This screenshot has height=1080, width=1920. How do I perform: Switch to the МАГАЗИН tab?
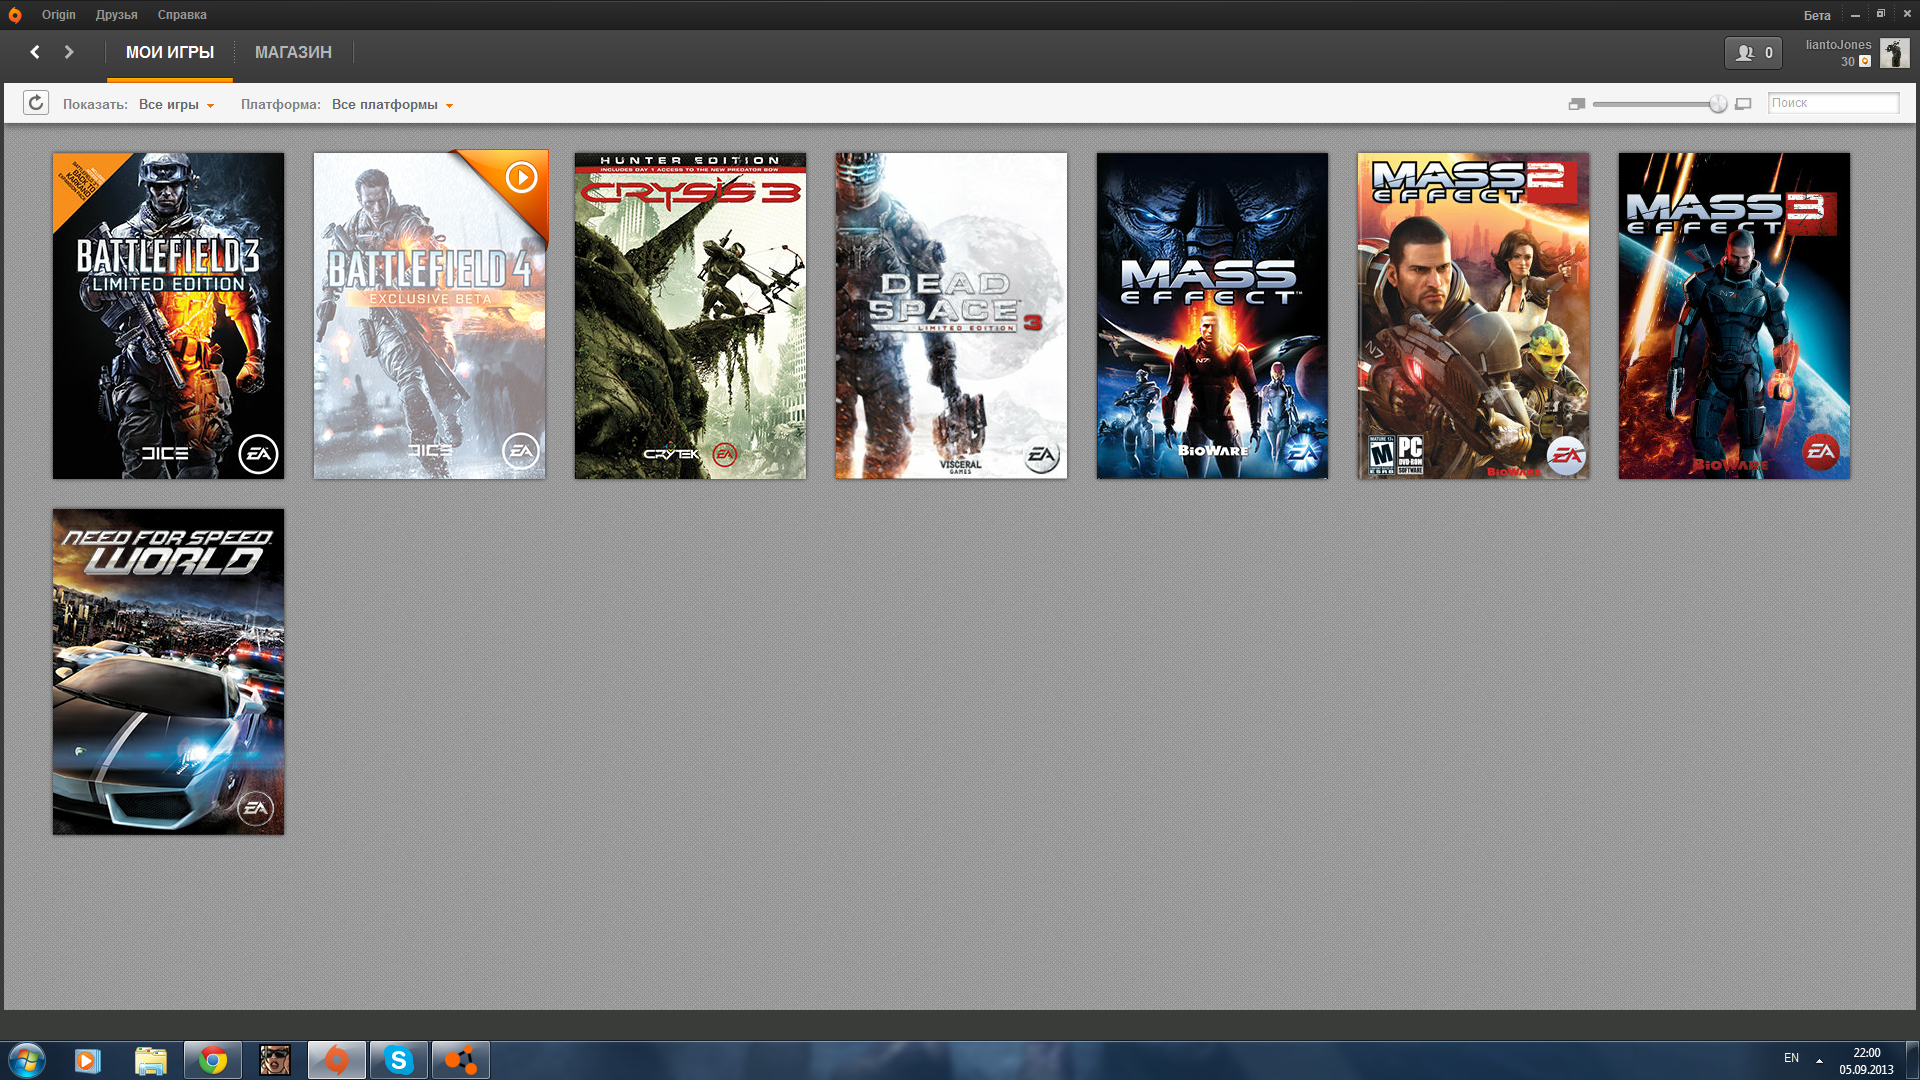[293, 53]
